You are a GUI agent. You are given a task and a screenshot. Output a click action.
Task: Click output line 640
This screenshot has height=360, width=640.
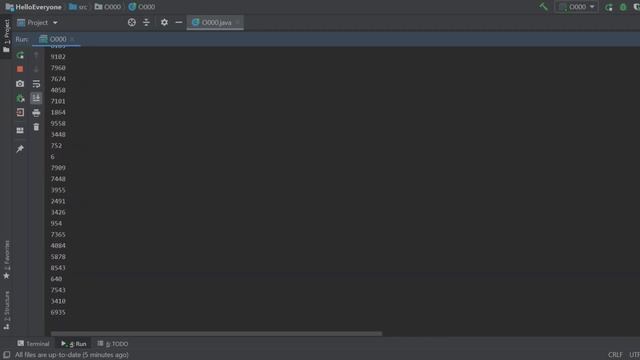[56, 279]
